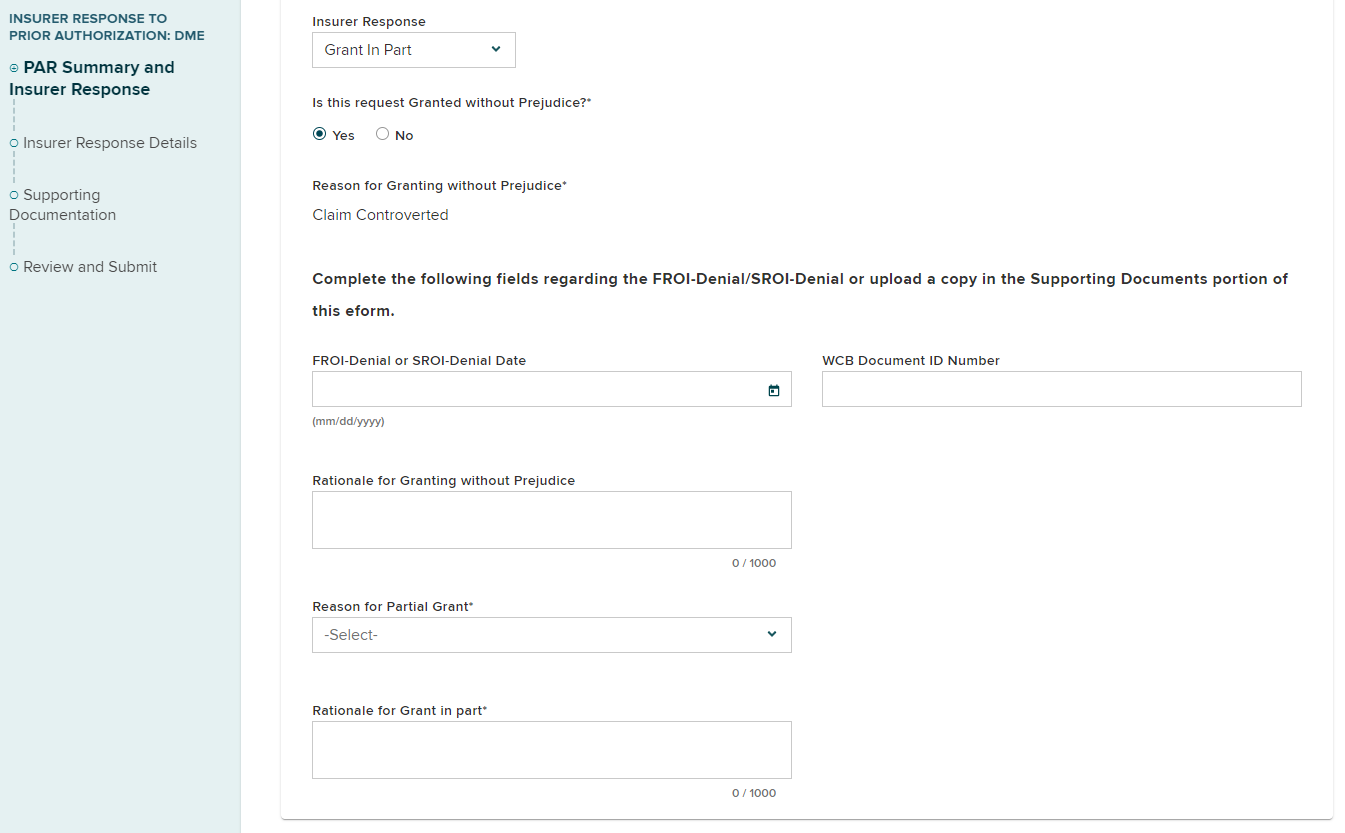
Task: Open the Supporting Documentation section link
Action: click(x=63, y=205)
